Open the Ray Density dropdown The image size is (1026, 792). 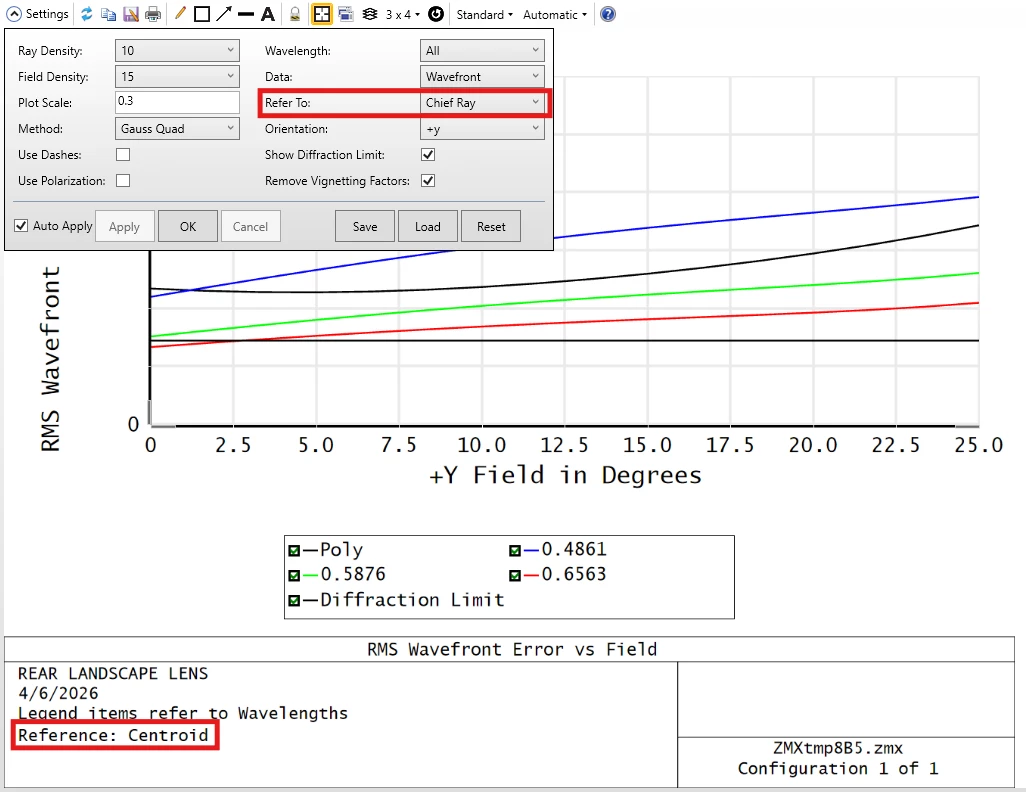click(x=177, y=50)
